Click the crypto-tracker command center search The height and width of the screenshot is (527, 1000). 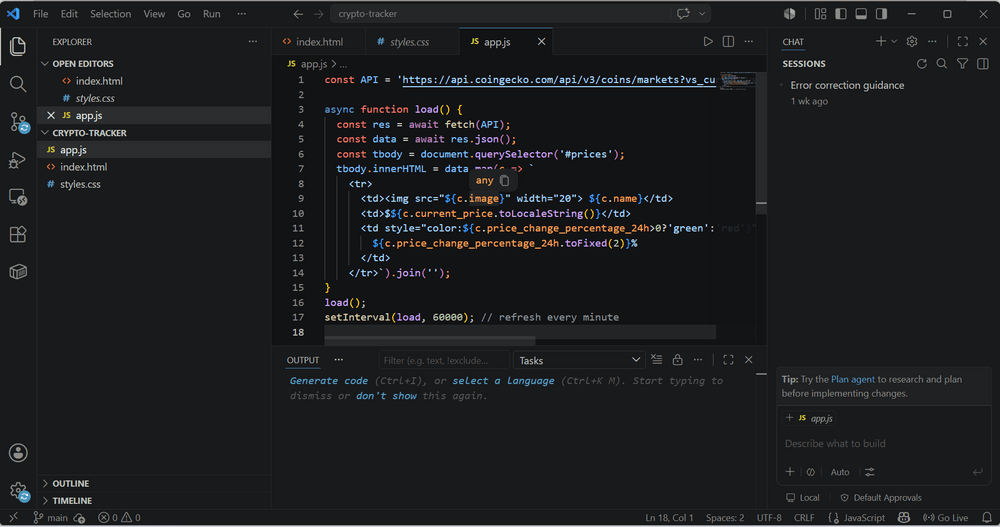coord(501,14)
